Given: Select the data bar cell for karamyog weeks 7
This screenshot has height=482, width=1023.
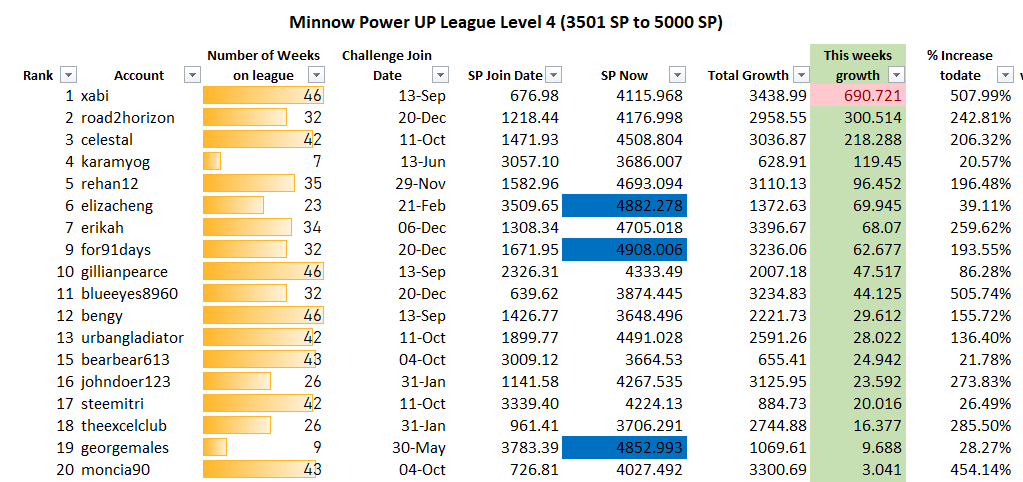Looking at the screenshot, I should coord(264,162).
